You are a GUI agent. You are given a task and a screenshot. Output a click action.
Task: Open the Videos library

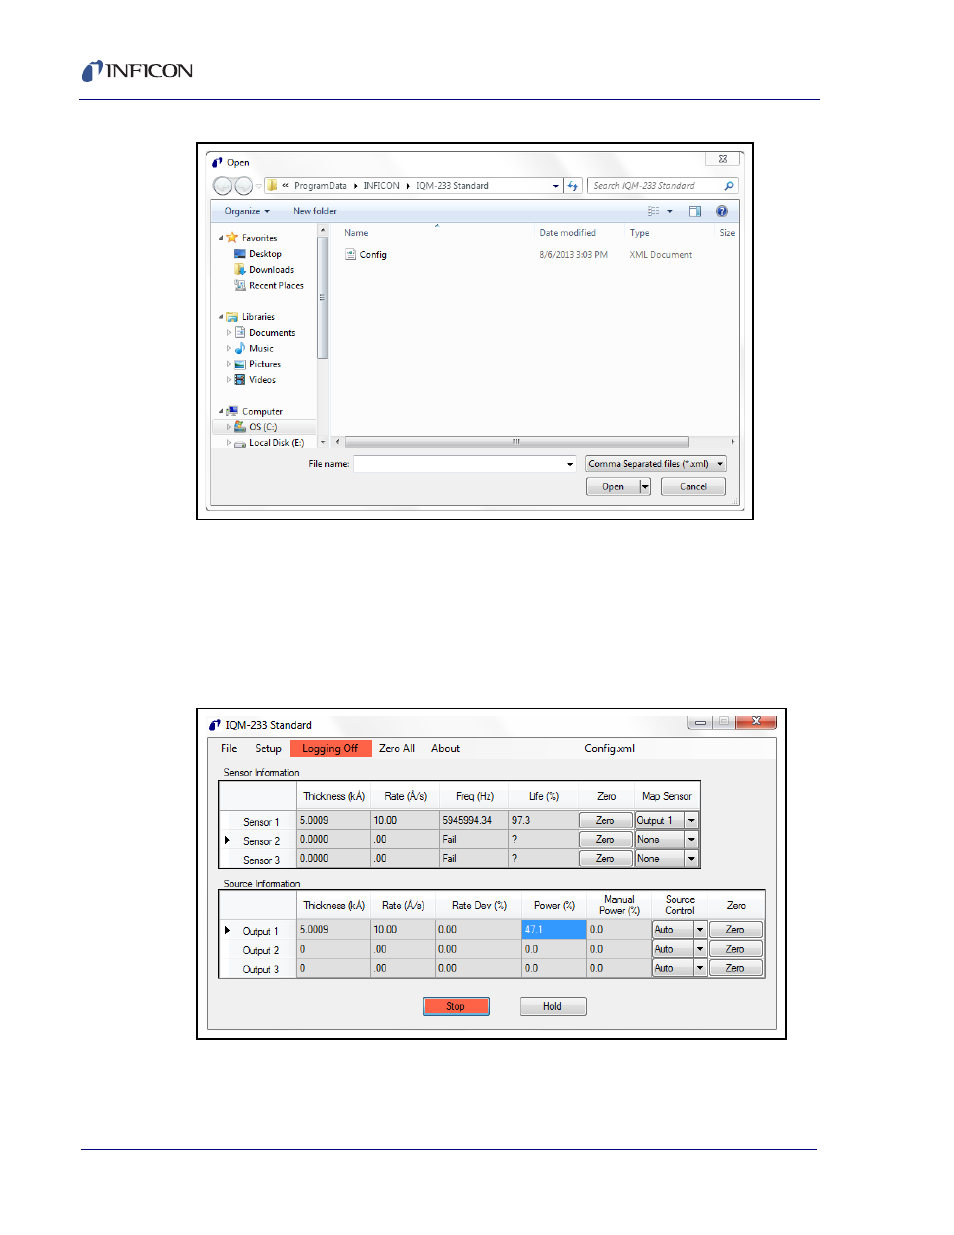[x=262, y=380]
